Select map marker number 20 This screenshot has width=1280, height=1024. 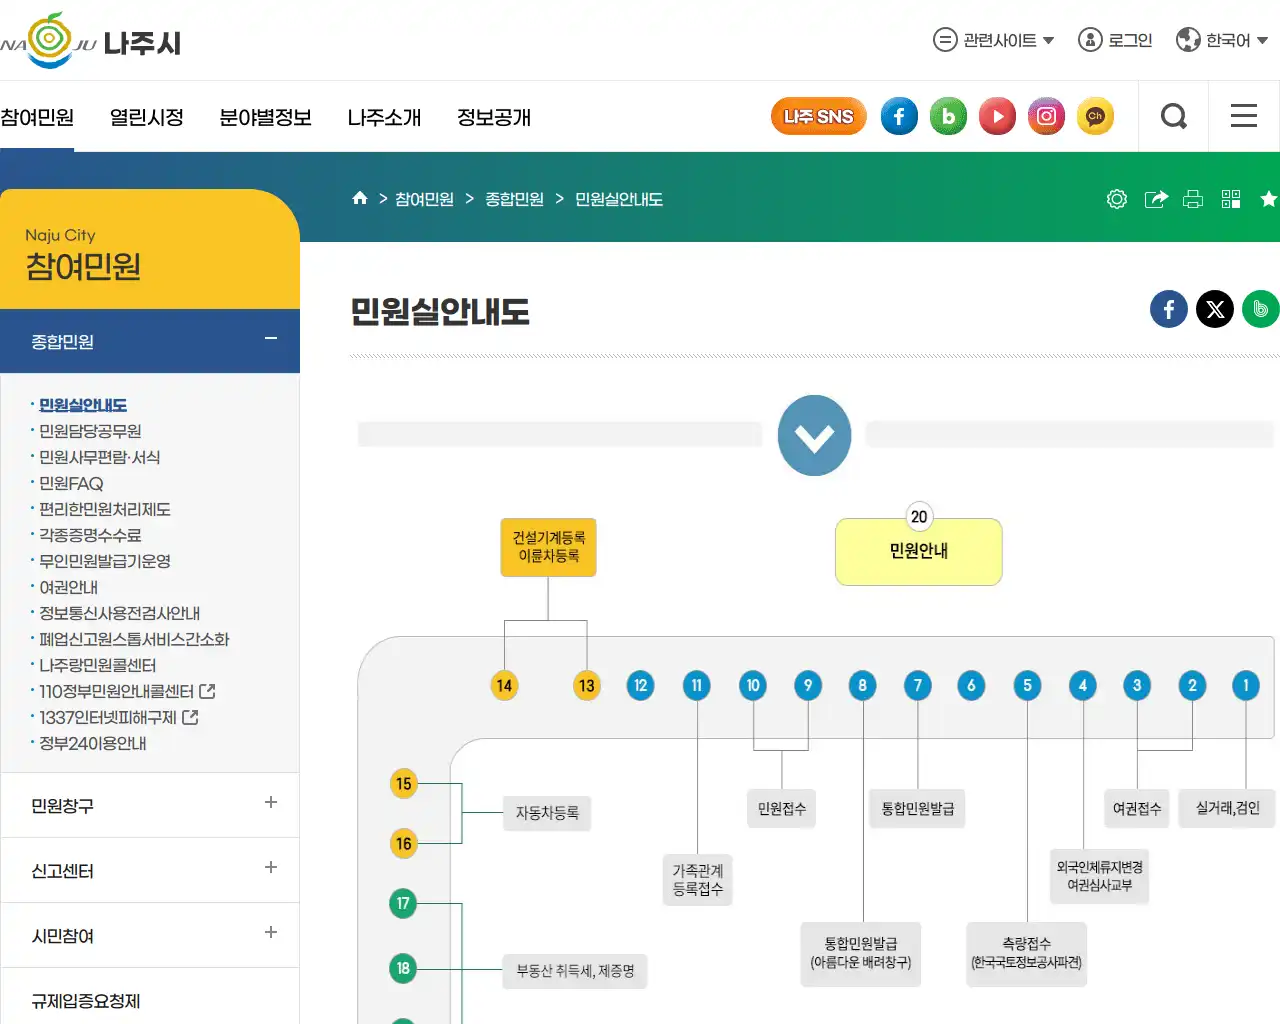pos(919,517)
